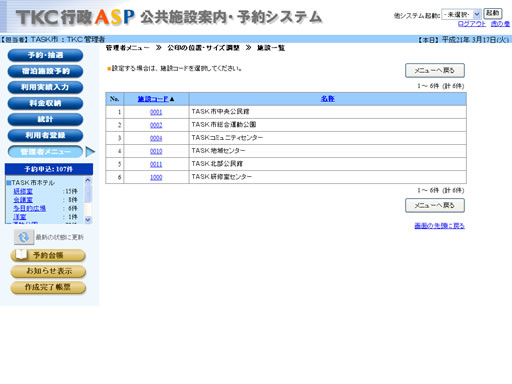Open 多目的広場 link in reservation list

click(x=29, y=208)
